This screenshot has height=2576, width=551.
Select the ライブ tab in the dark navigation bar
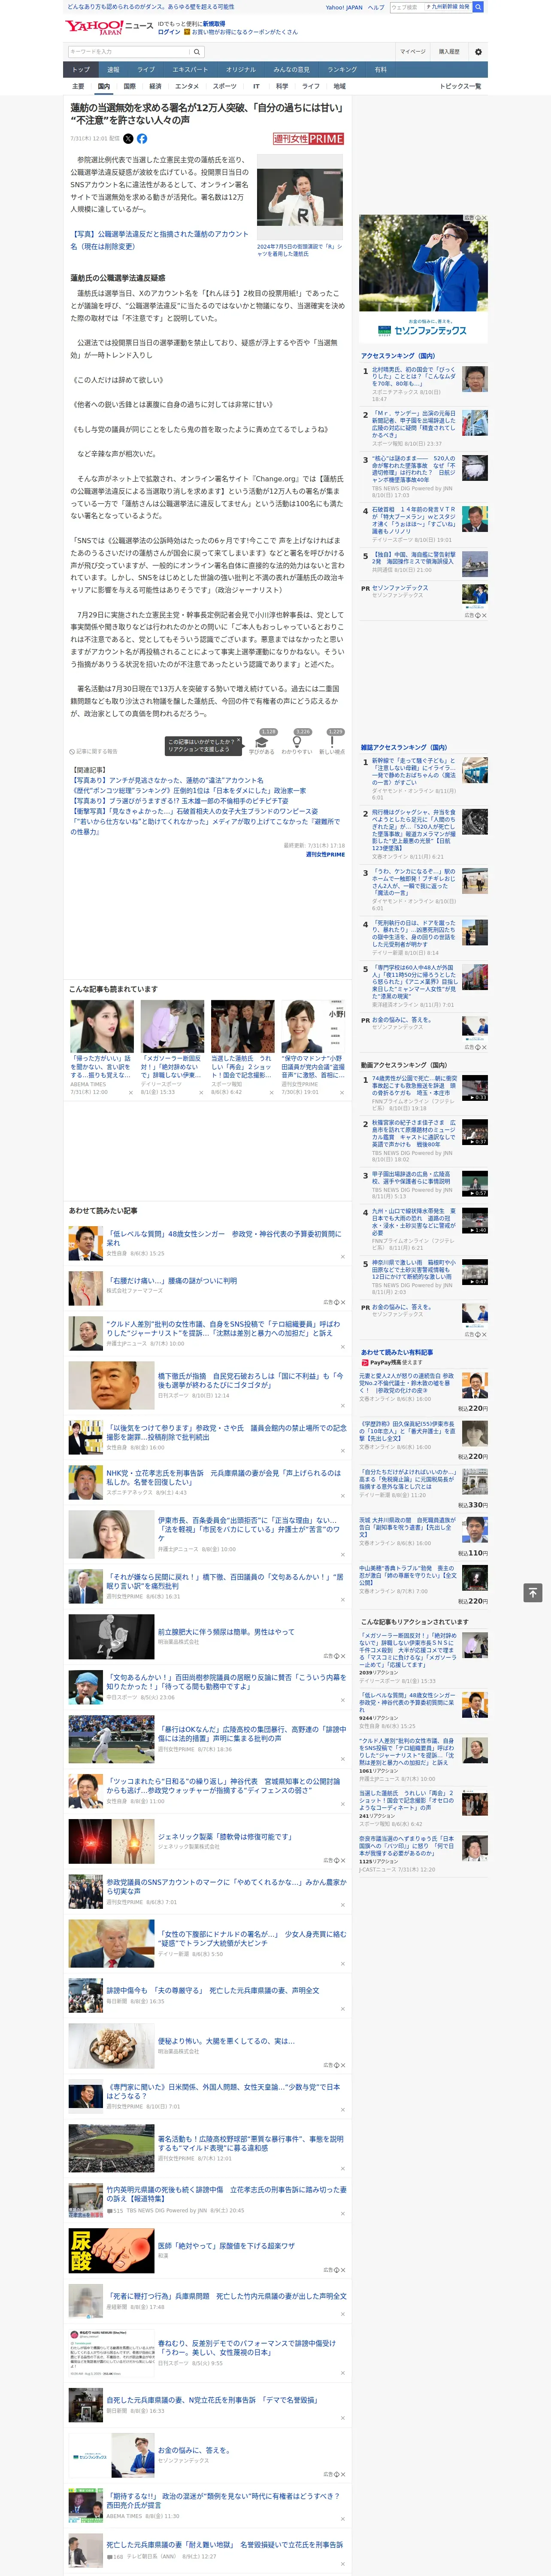pos(146,70)
